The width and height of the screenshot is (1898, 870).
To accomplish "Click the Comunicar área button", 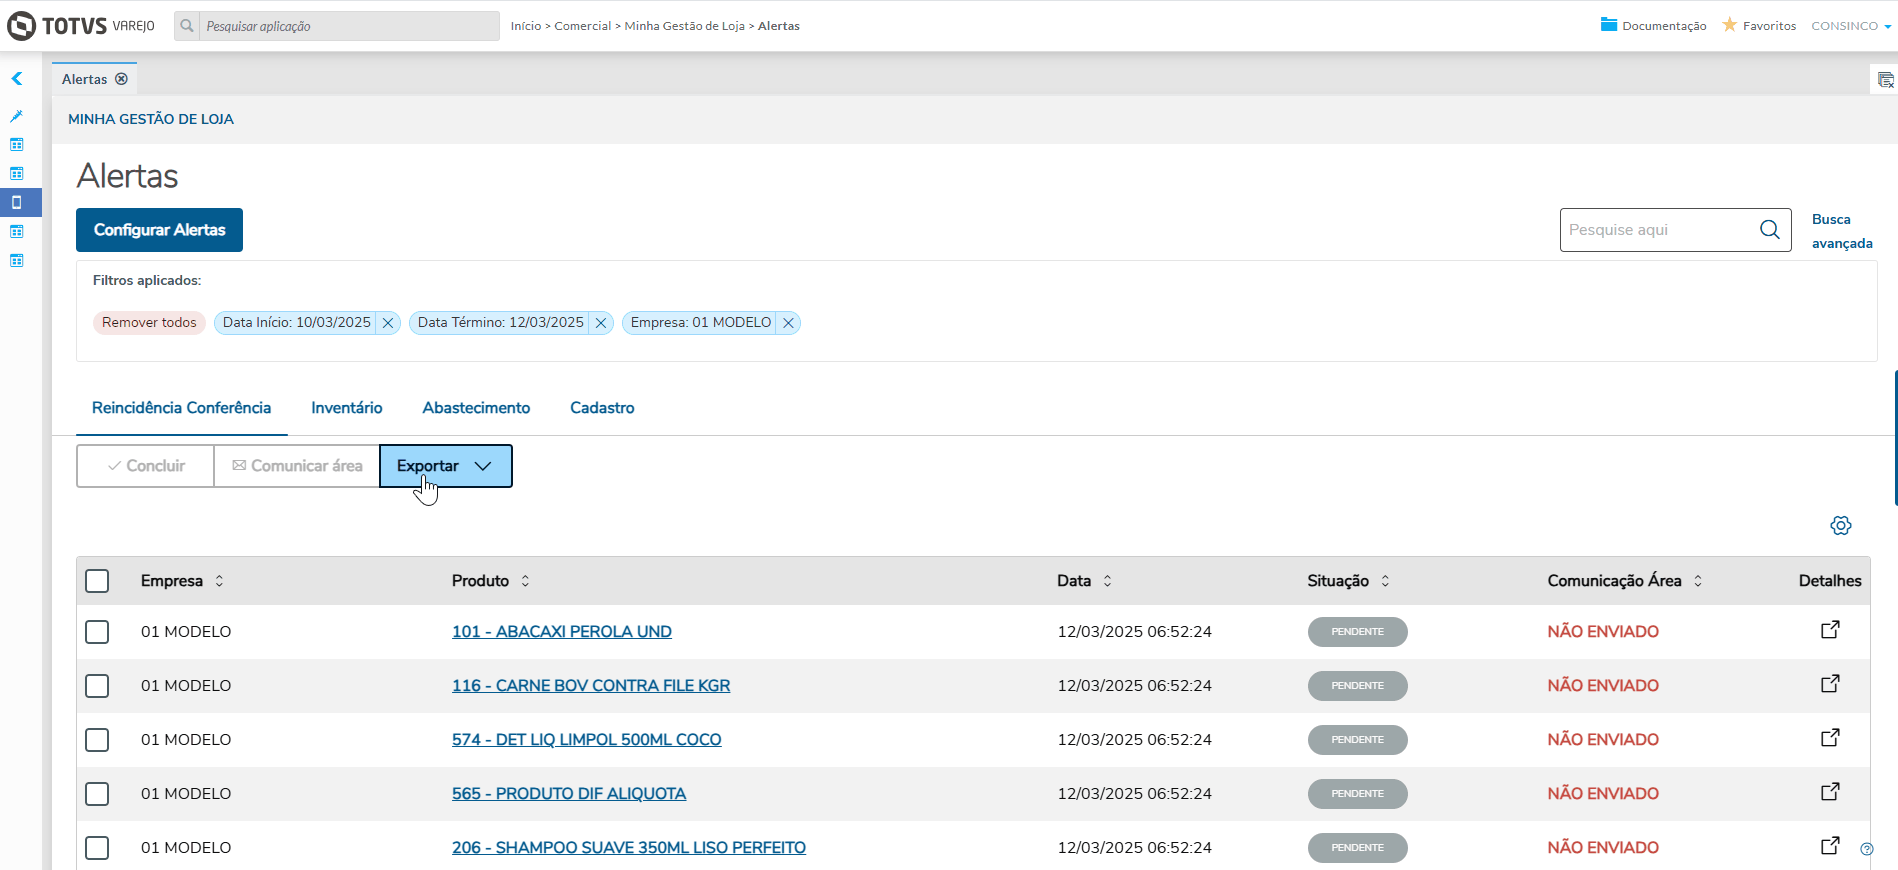I will [297, 466].
